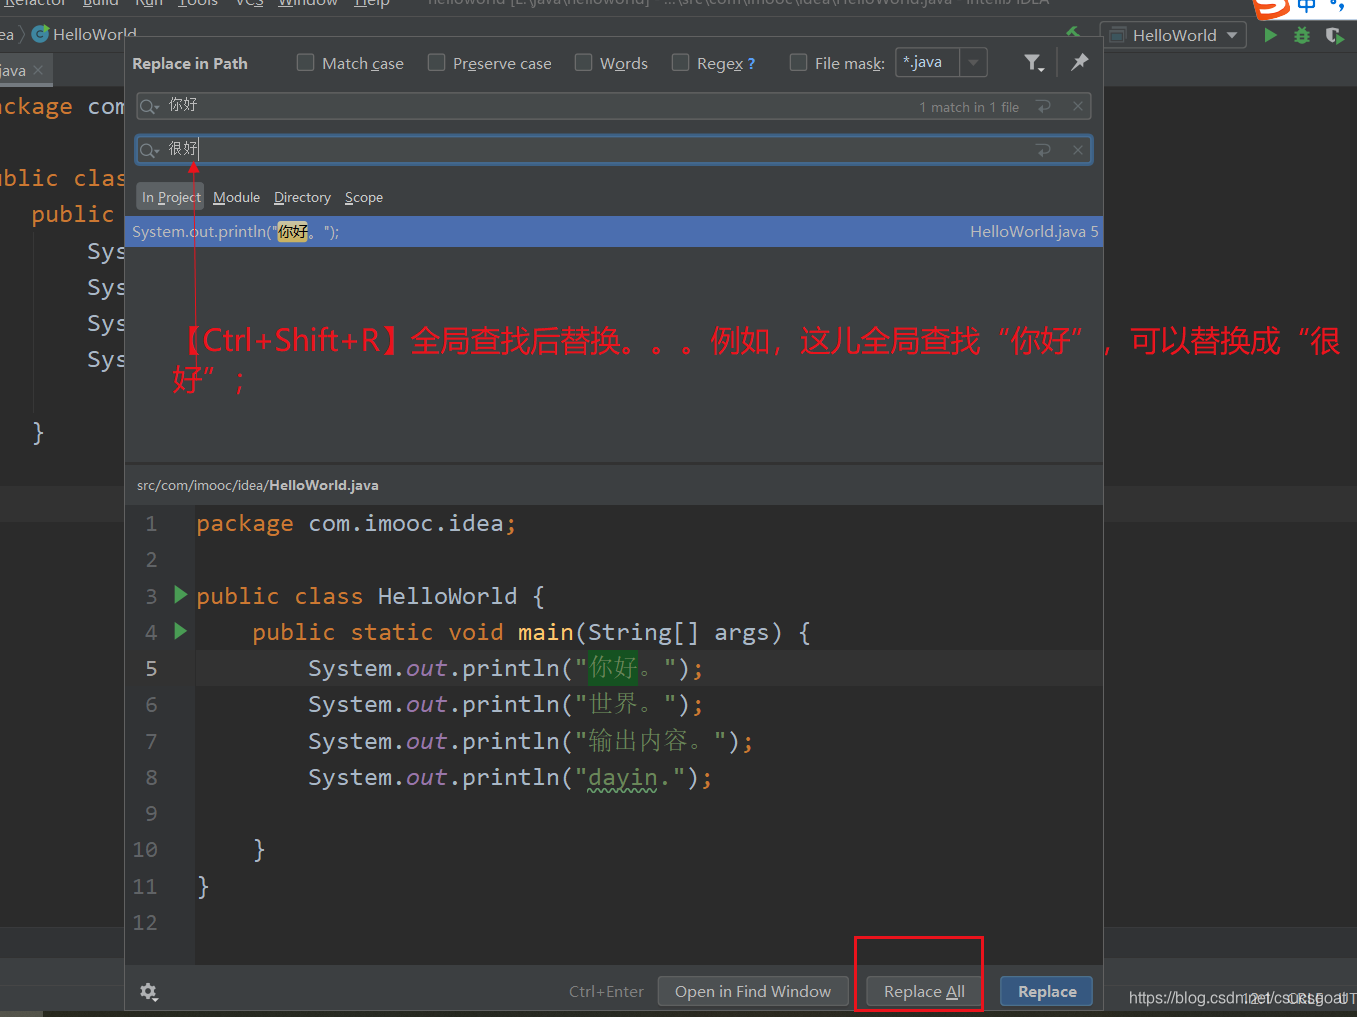Enable the File mask checkbox
The image size is (1357, 1017).
(x=799, y=63)
